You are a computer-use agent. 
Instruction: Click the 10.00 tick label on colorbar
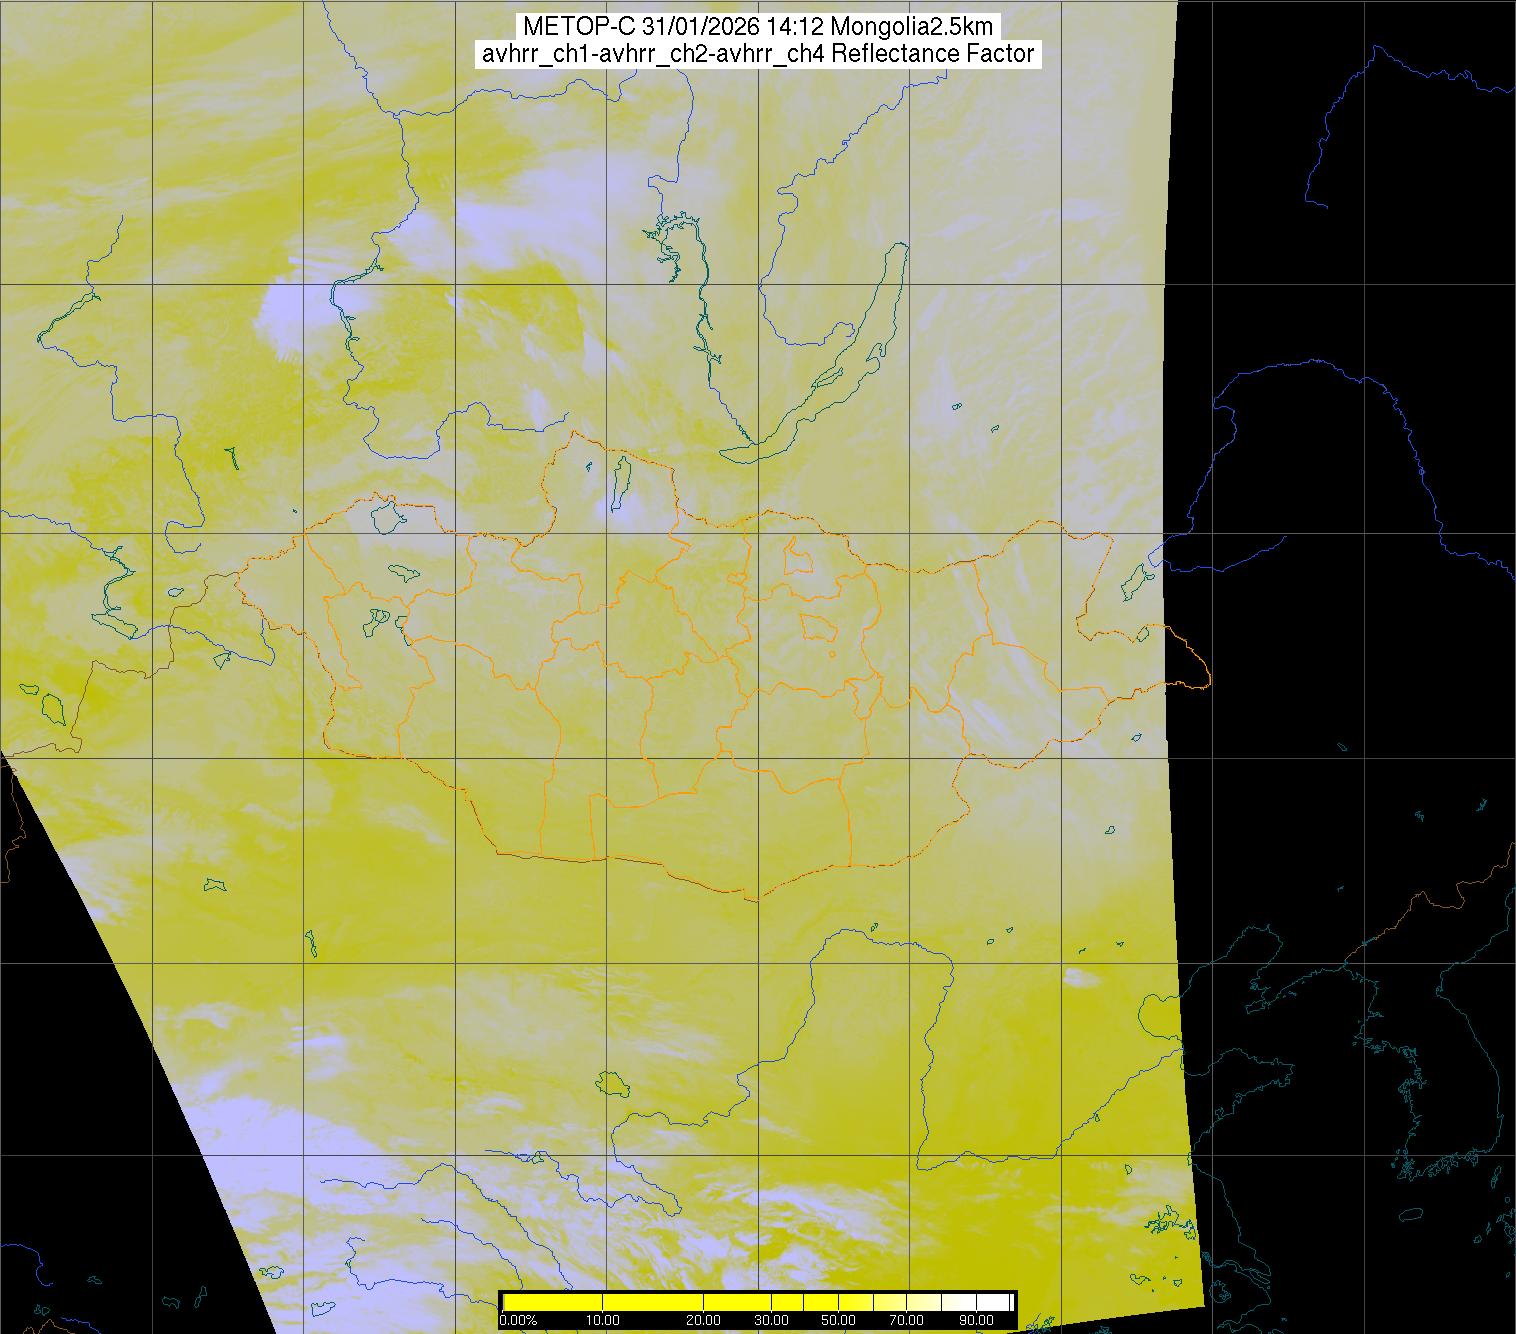(603, 1321)
